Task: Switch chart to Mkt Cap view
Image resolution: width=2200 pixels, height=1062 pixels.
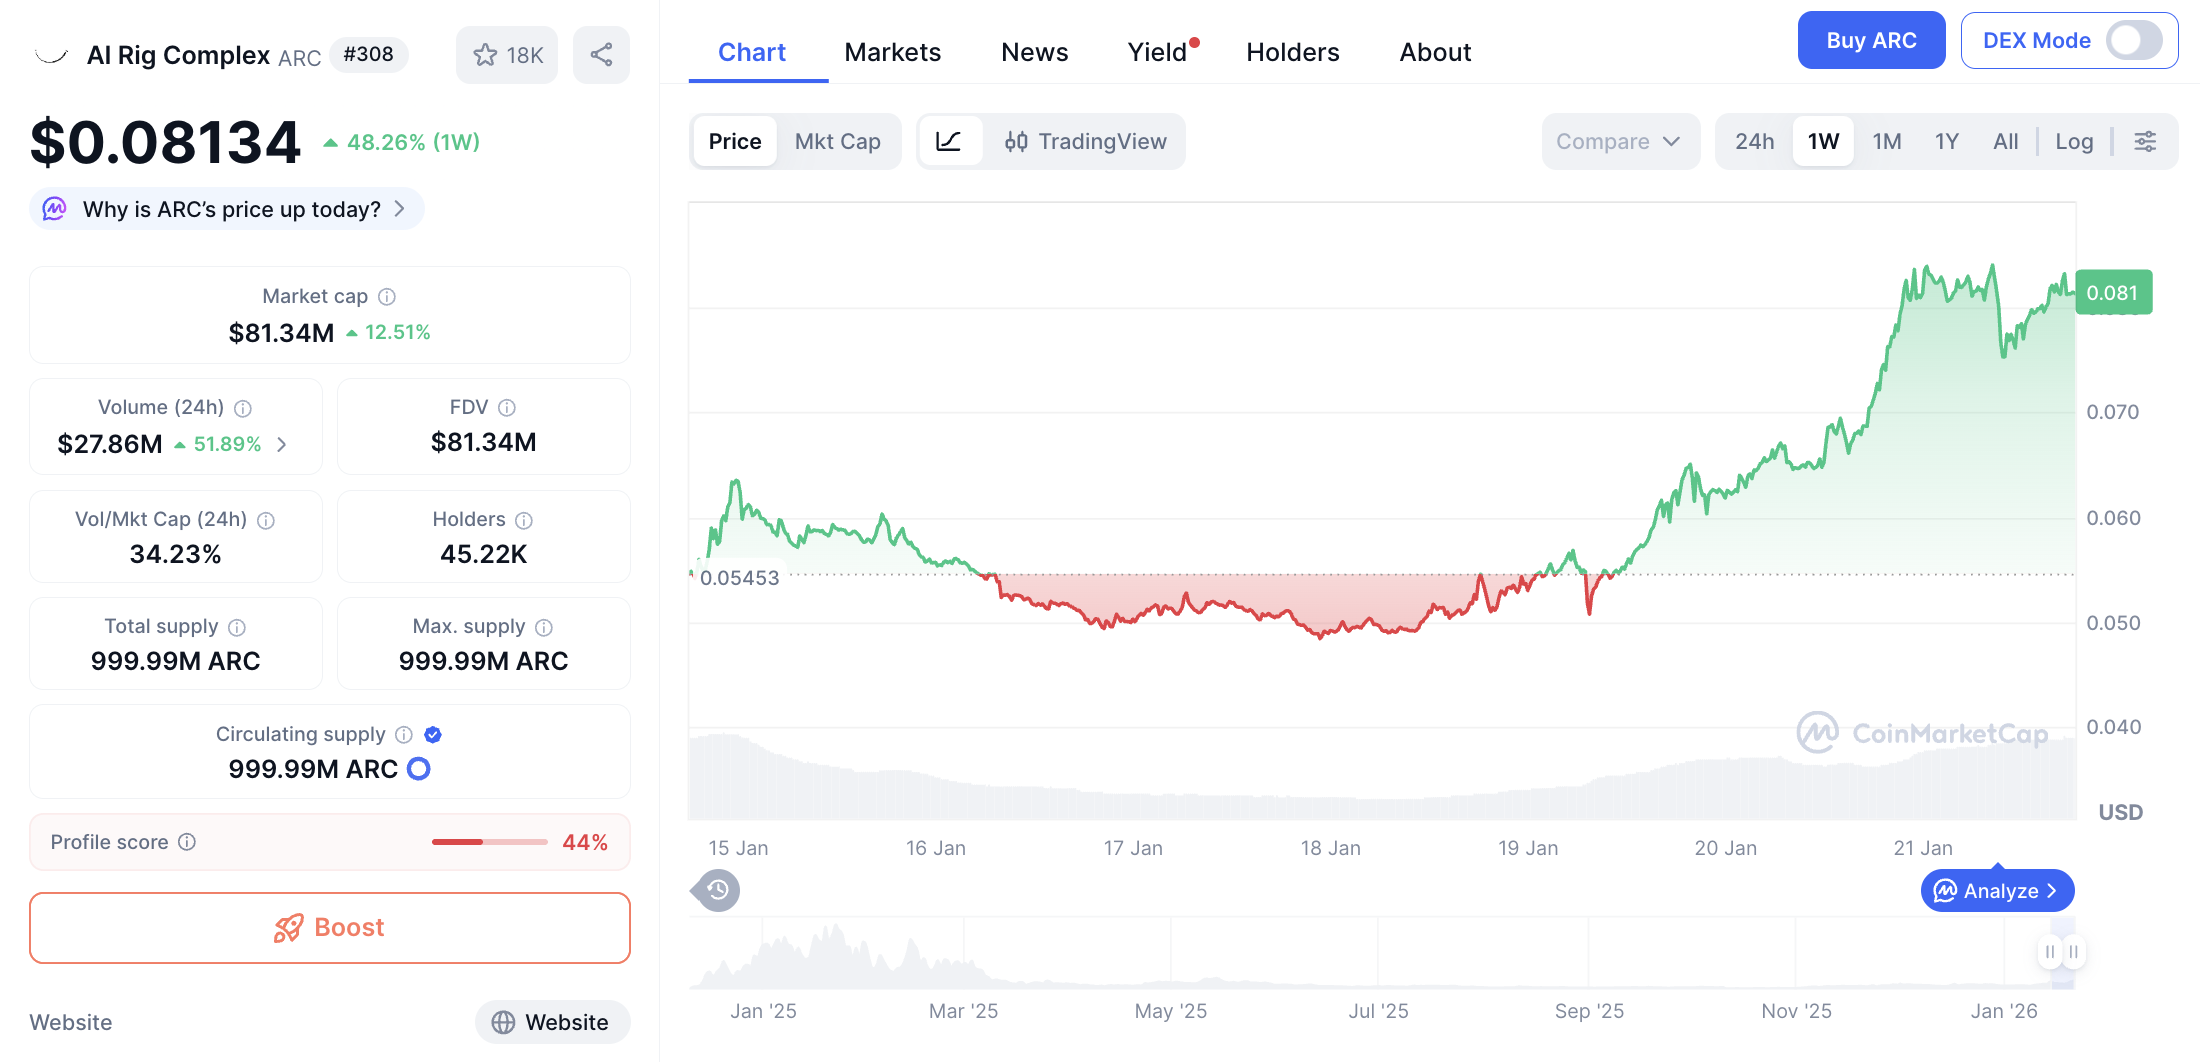Action: (x=837, y=142)
